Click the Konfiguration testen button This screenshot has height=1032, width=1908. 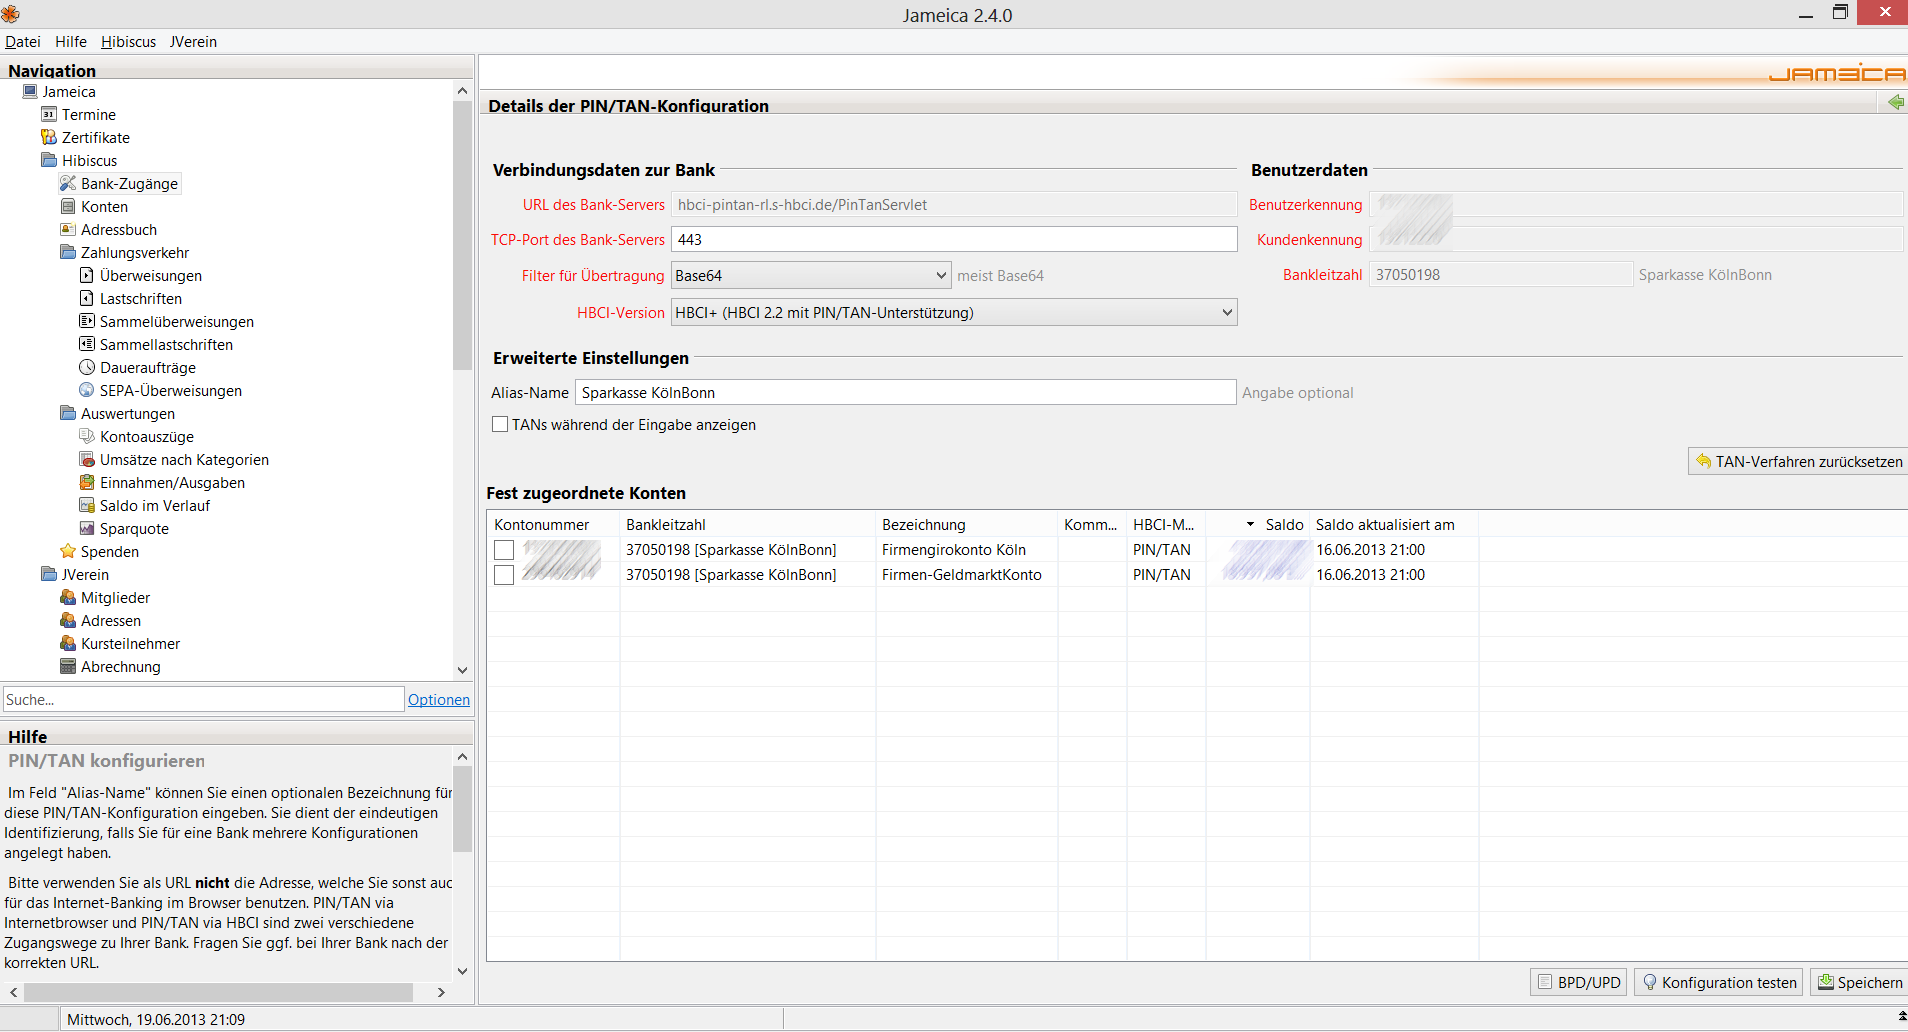click(x=1718, y=982)
